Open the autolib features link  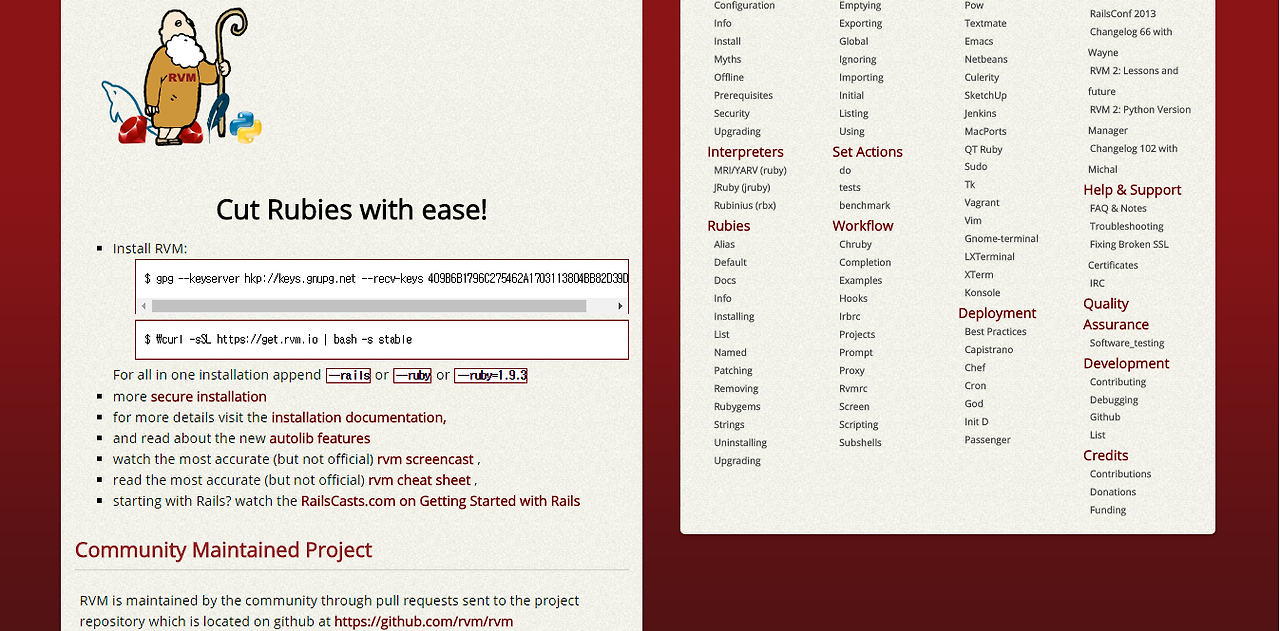click(x=320, y=439)
